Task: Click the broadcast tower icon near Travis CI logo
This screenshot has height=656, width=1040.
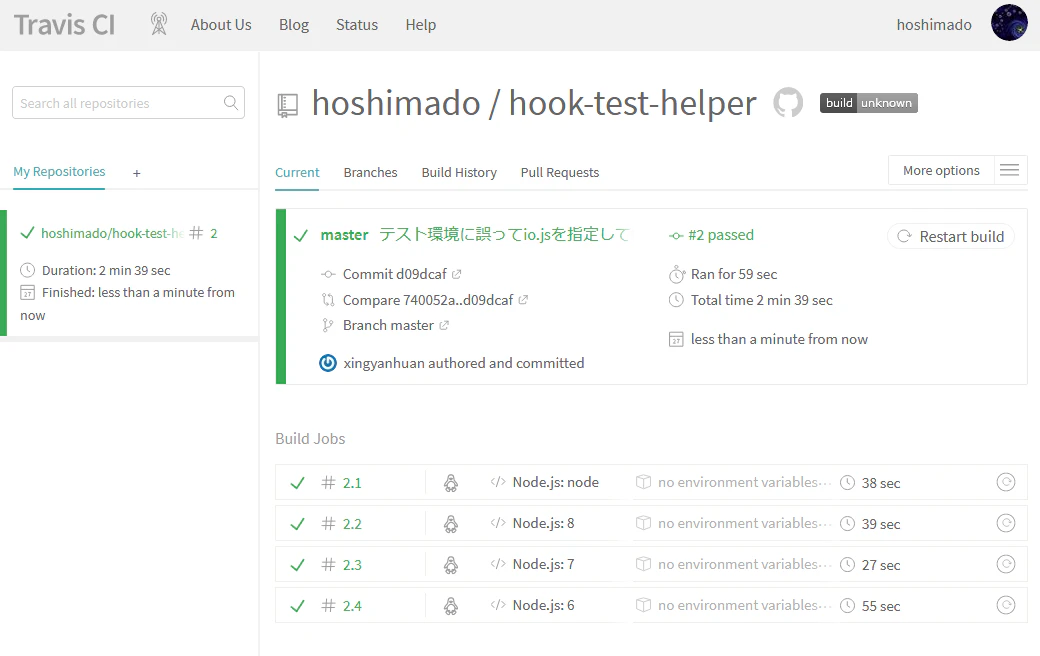Action: pyautogui.click(x=159, y=25)
